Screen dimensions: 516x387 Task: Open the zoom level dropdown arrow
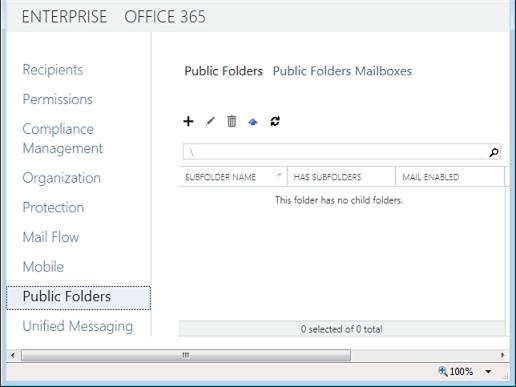488,371
